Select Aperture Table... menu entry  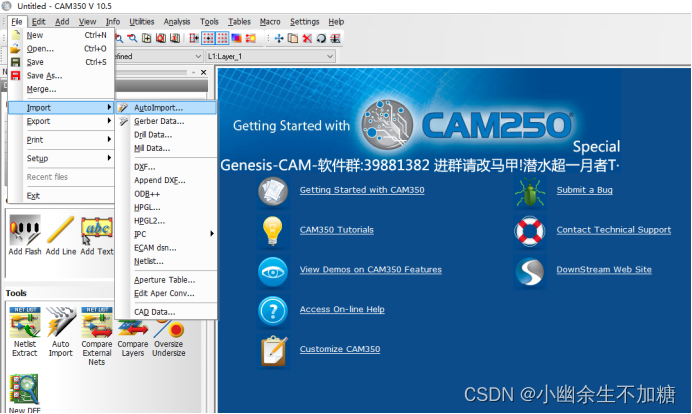[166, 280]
